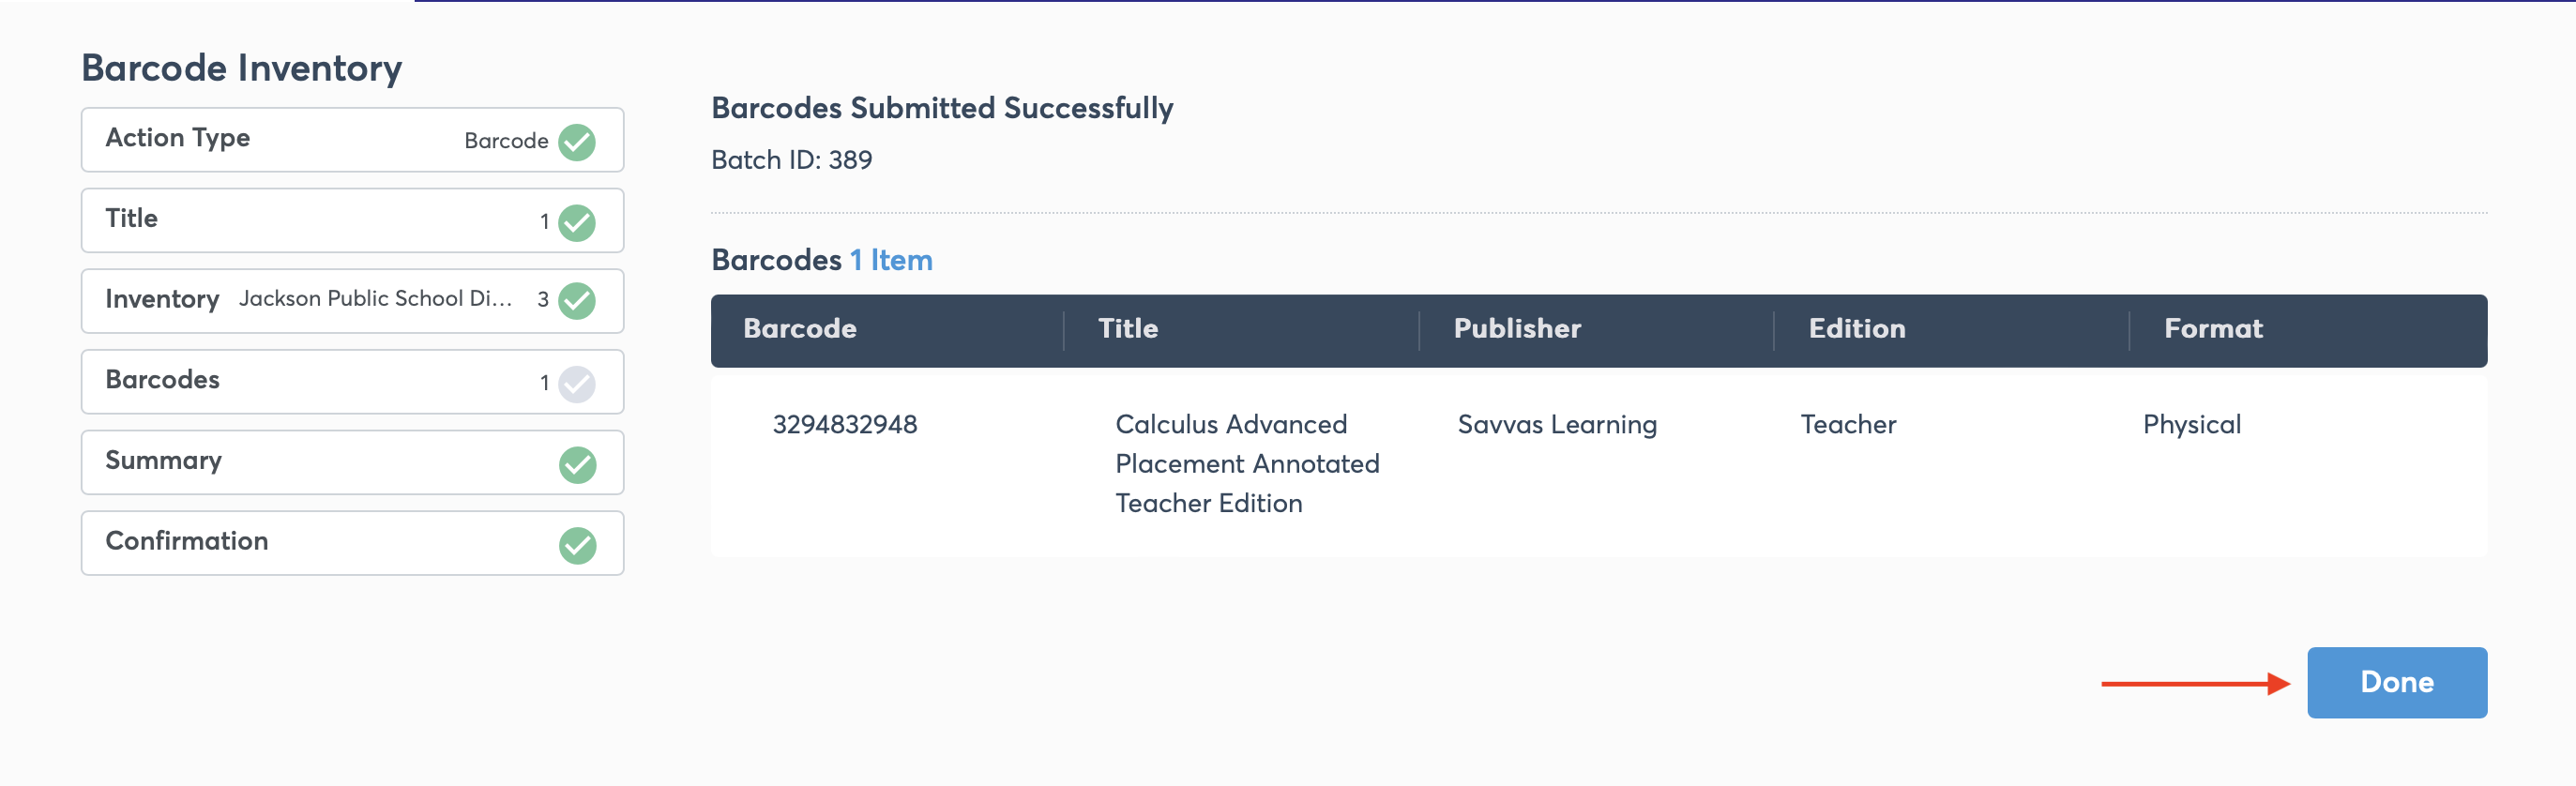The image size is (2576, 786).
Task: Click the green checkmark on Confirmation step
Action: click(x=577, y=545)
